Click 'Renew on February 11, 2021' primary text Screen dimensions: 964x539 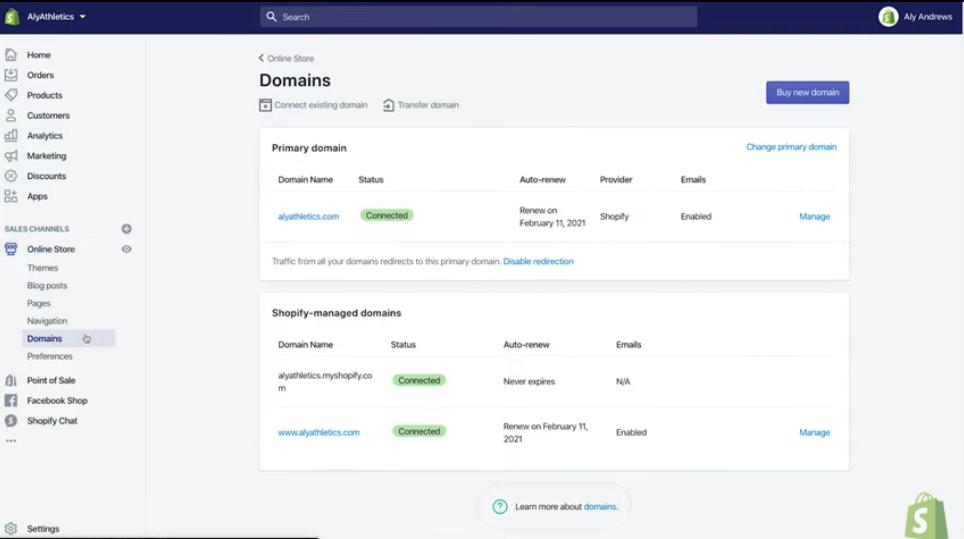[552, 216]
